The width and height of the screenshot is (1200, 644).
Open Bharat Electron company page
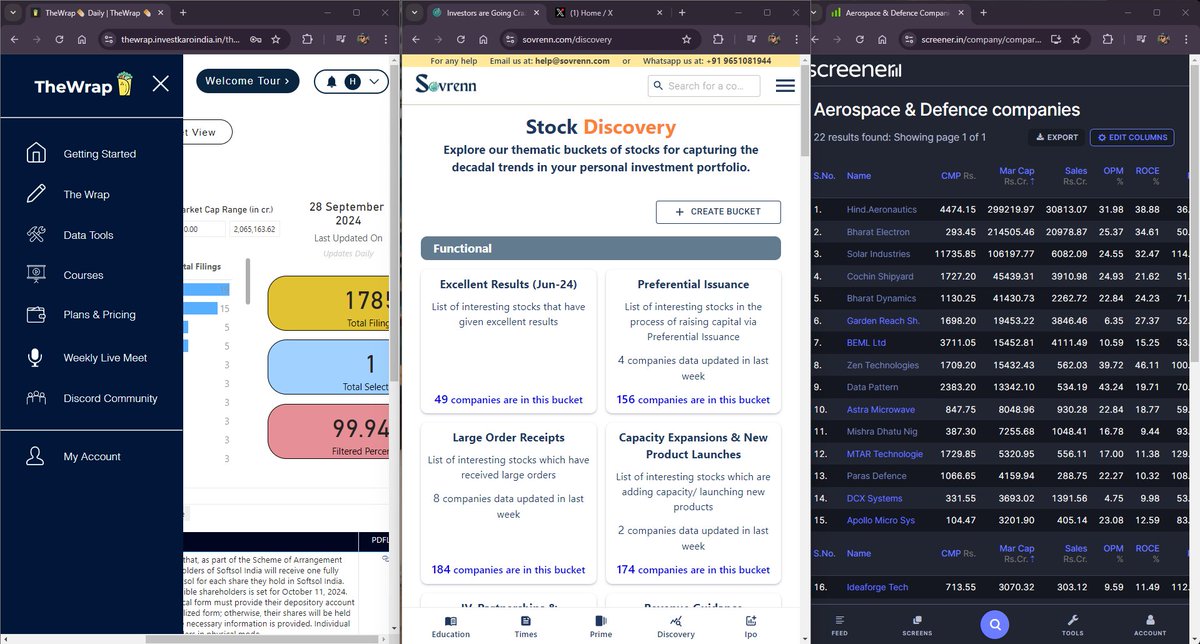point(878,232)
